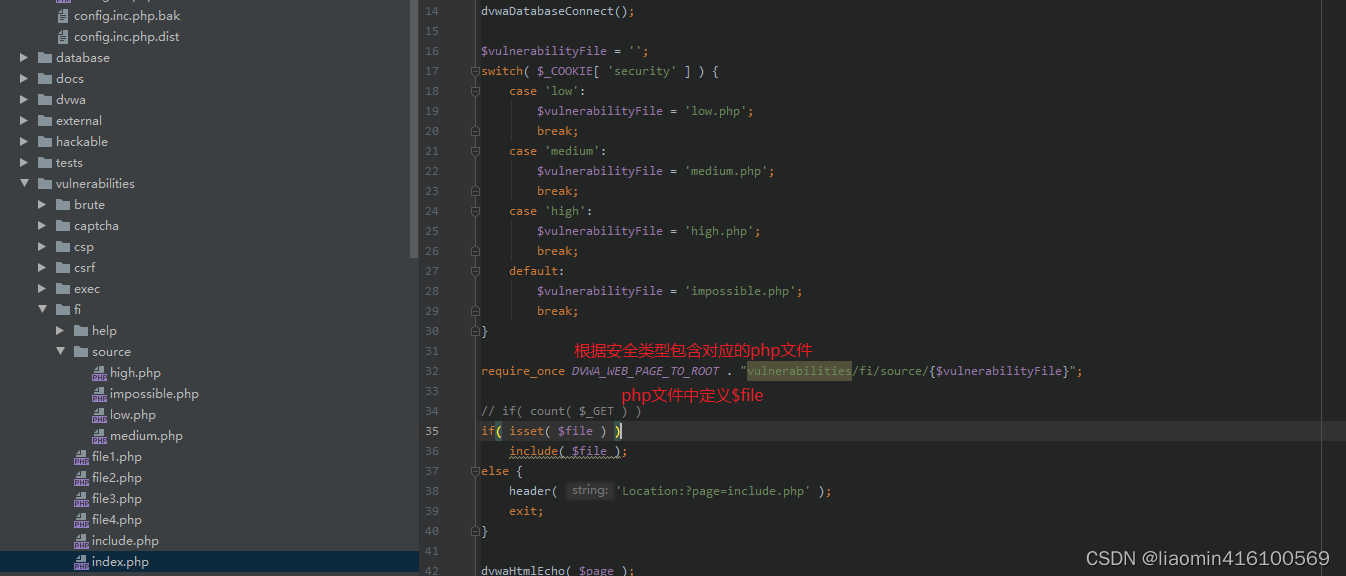Expand the csrf folder arrow

[42, 268]
